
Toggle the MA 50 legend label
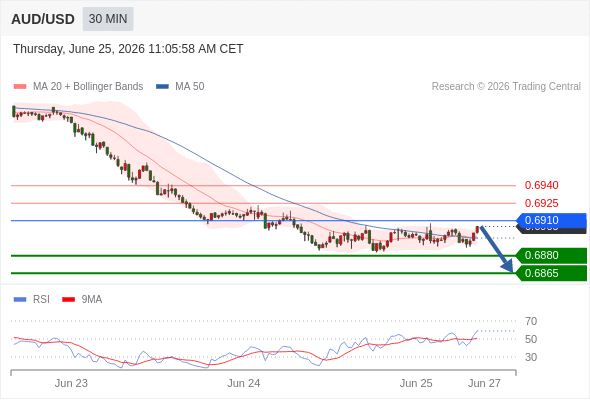190,87
